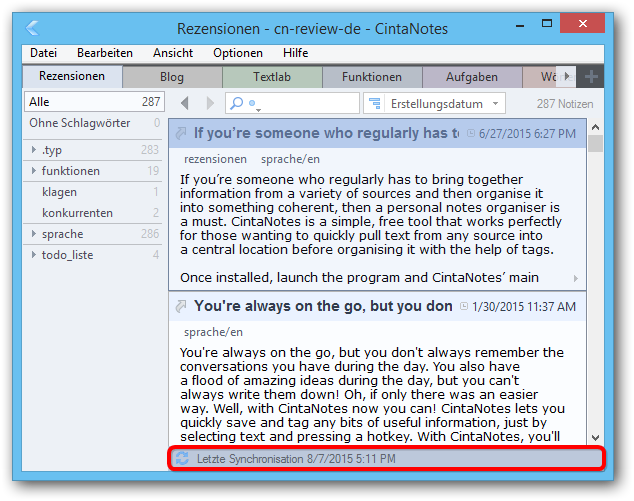Click clock icon beside 1/30/2015 date

tap(464, 306)
